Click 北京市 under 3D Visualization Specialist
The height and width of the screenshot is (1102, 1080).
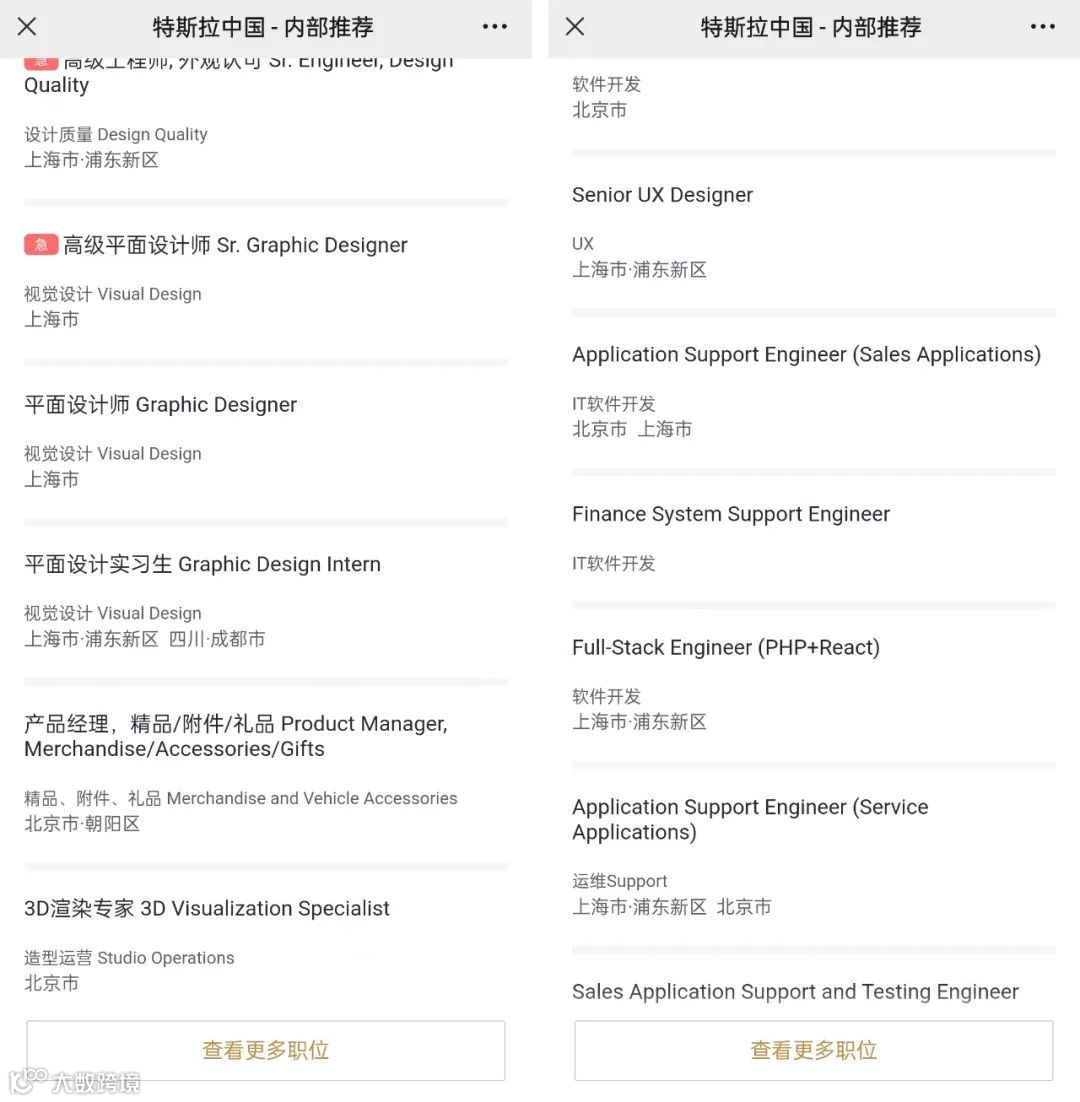tap(51, 983)
